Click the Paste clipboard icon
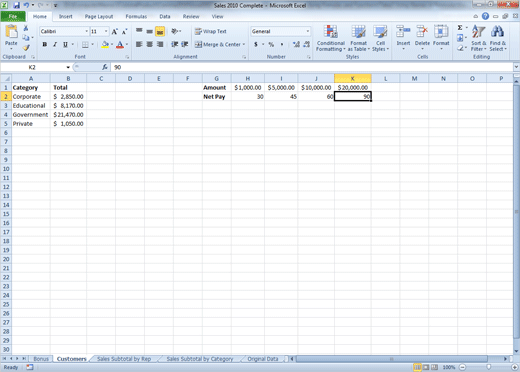 pyautogui.click(x=11, y=32)
